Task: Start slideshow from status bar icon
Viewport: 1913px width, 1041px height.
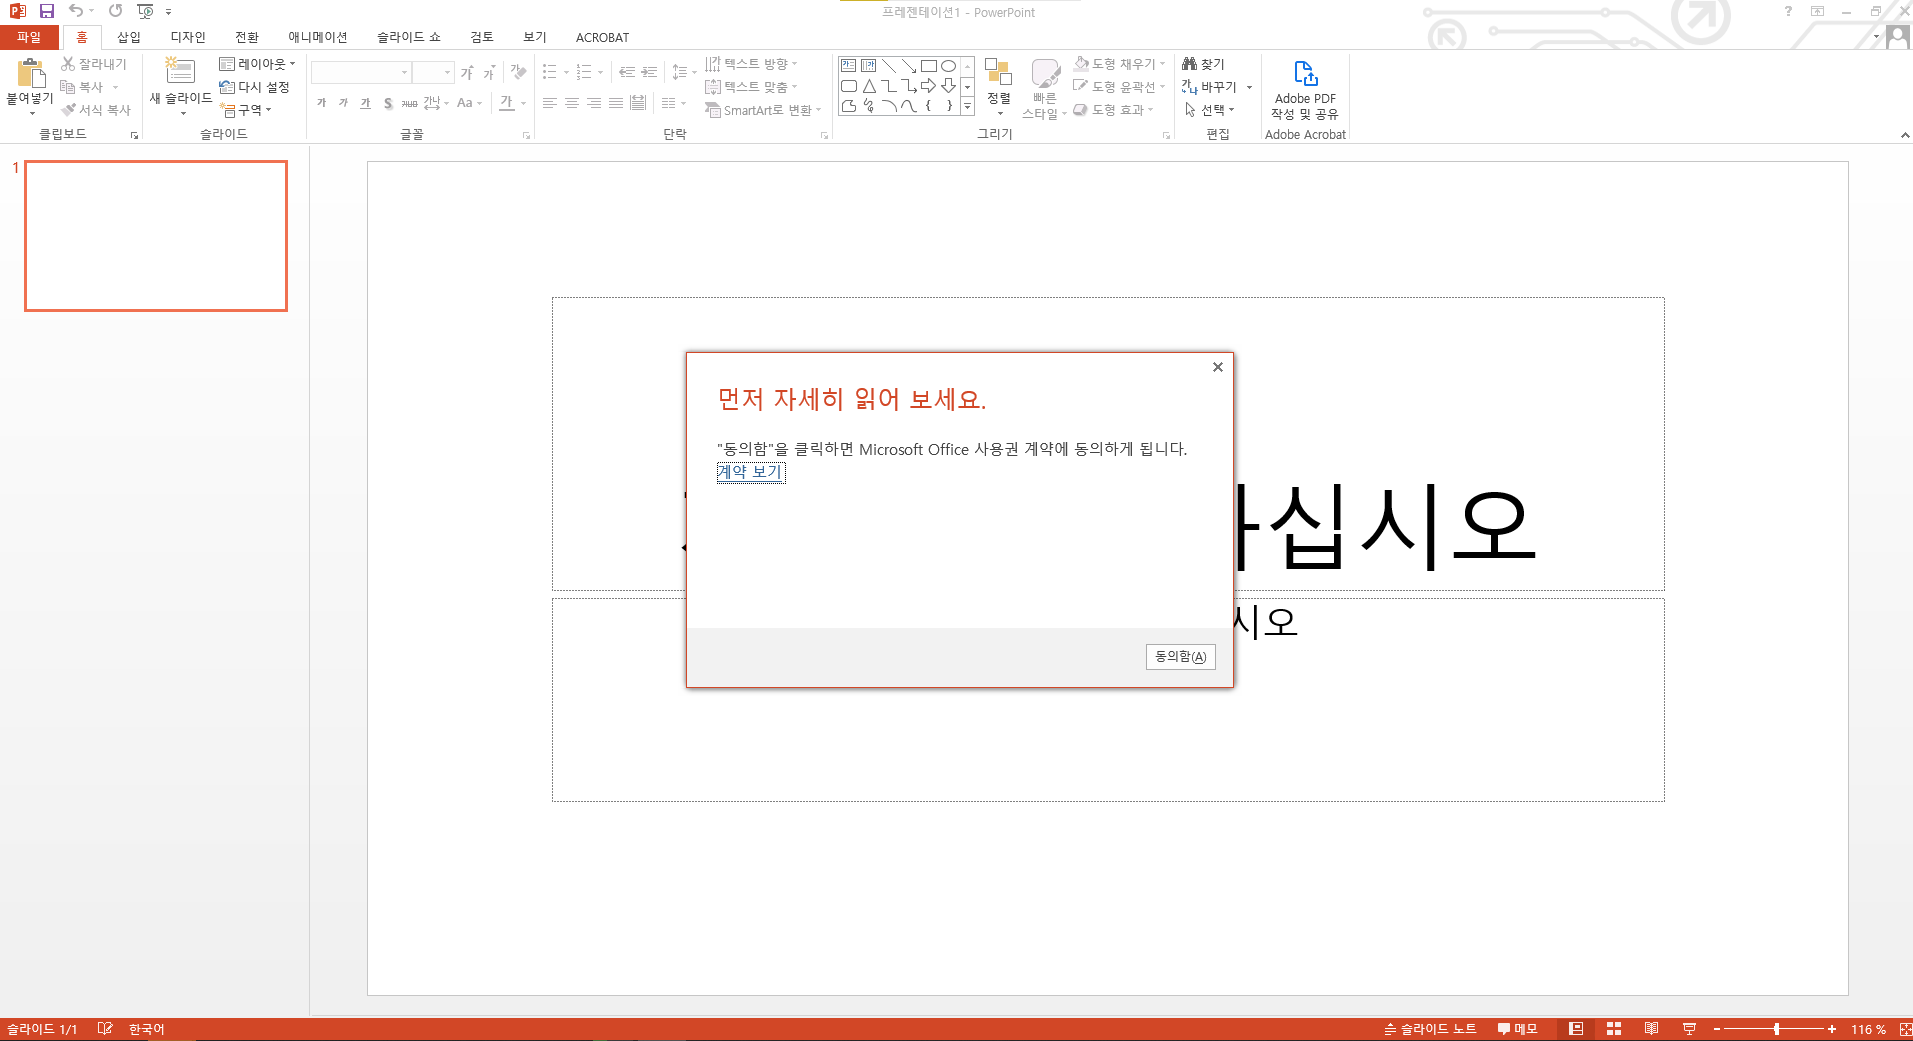Action: pos(1689,1029)
